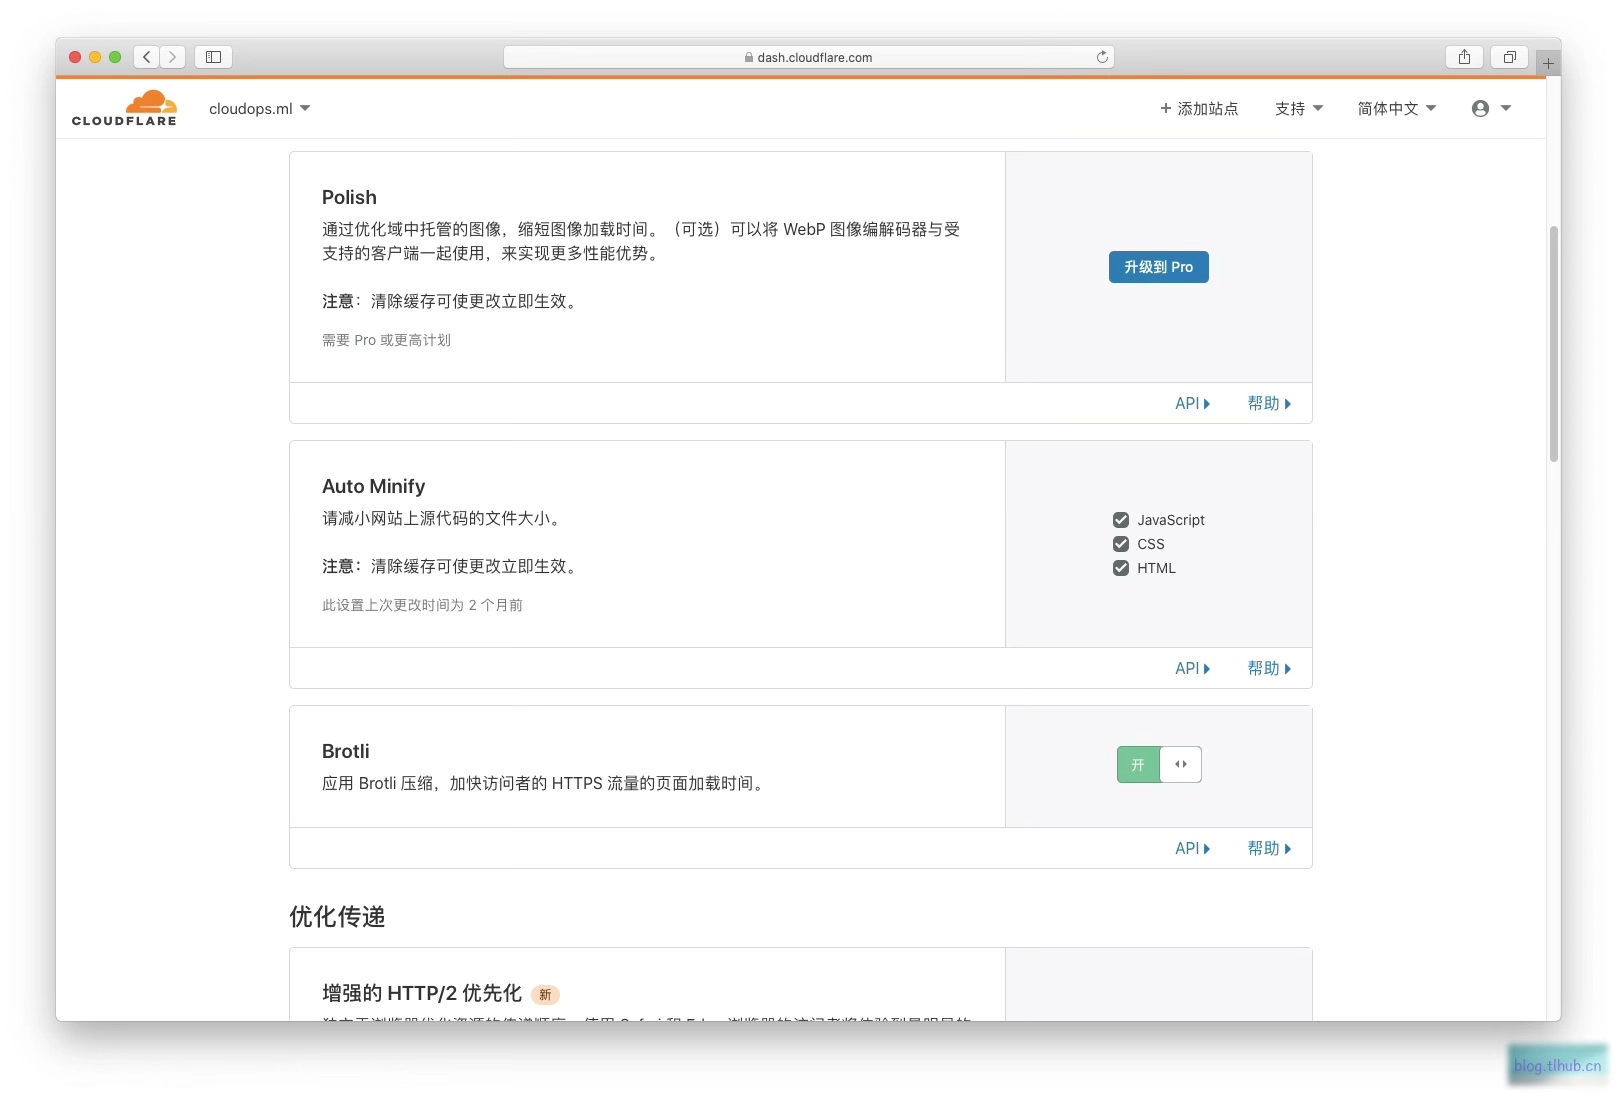The width and height of the screenshot is (1617, 1095).
Task: Open a new tab with plus icon
Action: [x=1548, y=63]
